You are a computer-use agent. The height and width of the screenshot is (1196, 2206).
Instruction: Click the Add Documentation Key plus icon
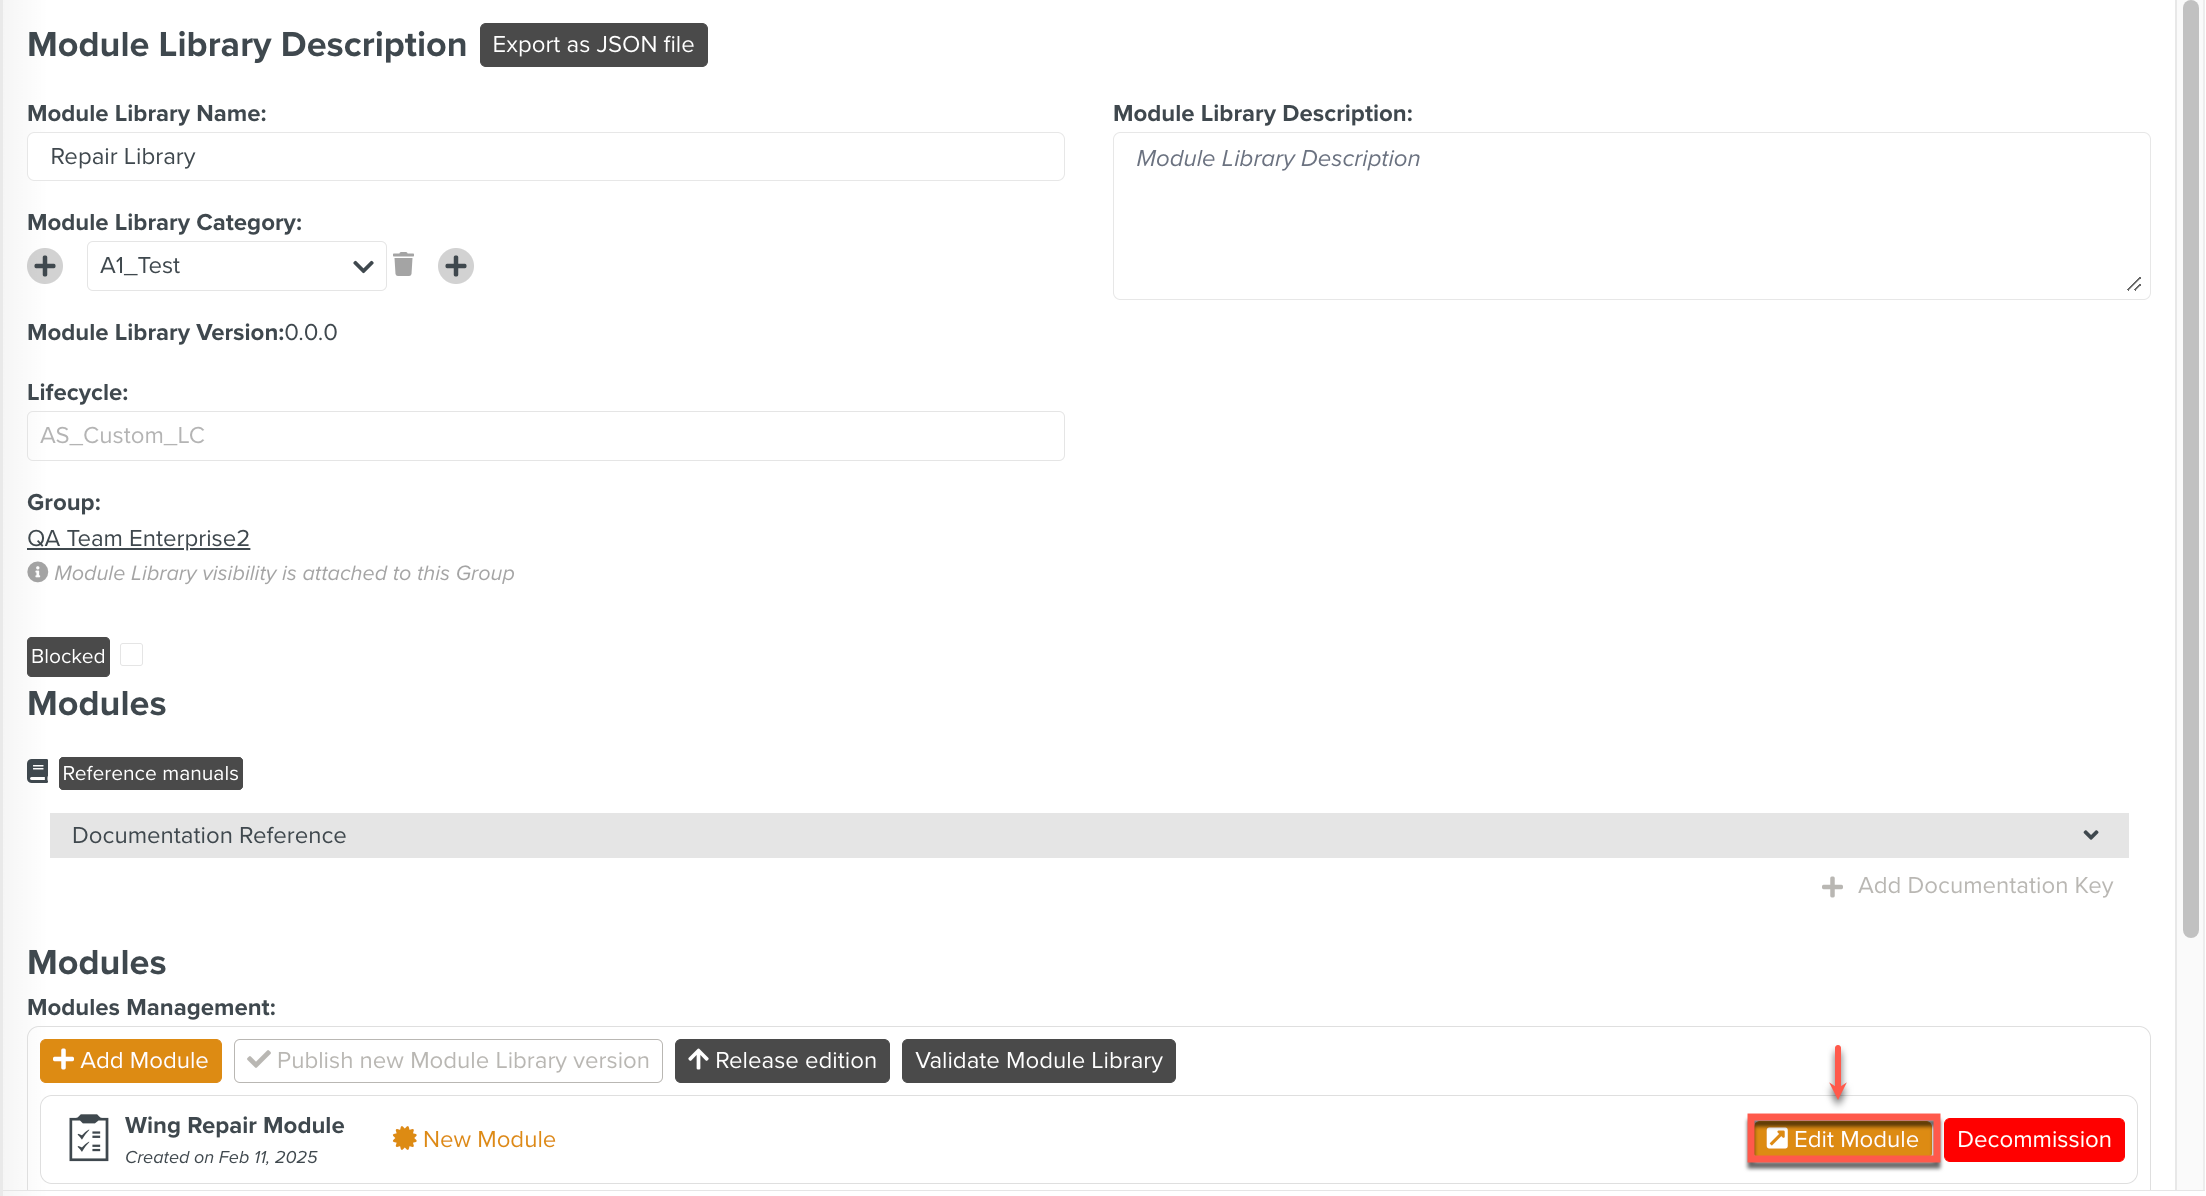pos(1832,887)
